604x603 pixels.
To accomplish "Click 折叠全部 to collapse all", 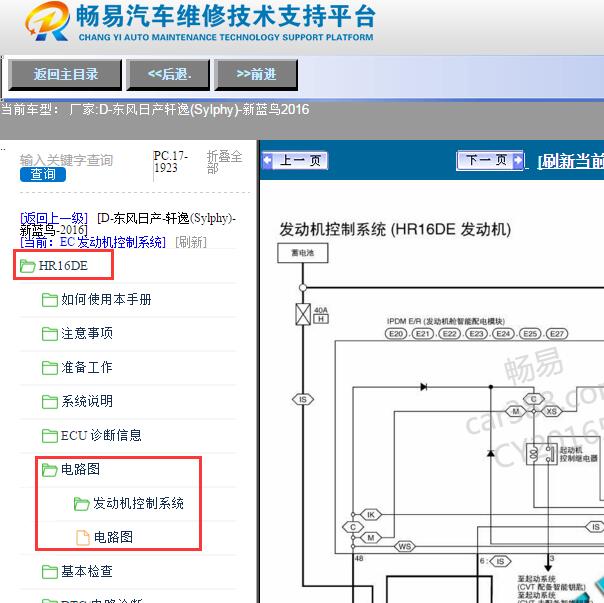I will [x=224, y=162].
